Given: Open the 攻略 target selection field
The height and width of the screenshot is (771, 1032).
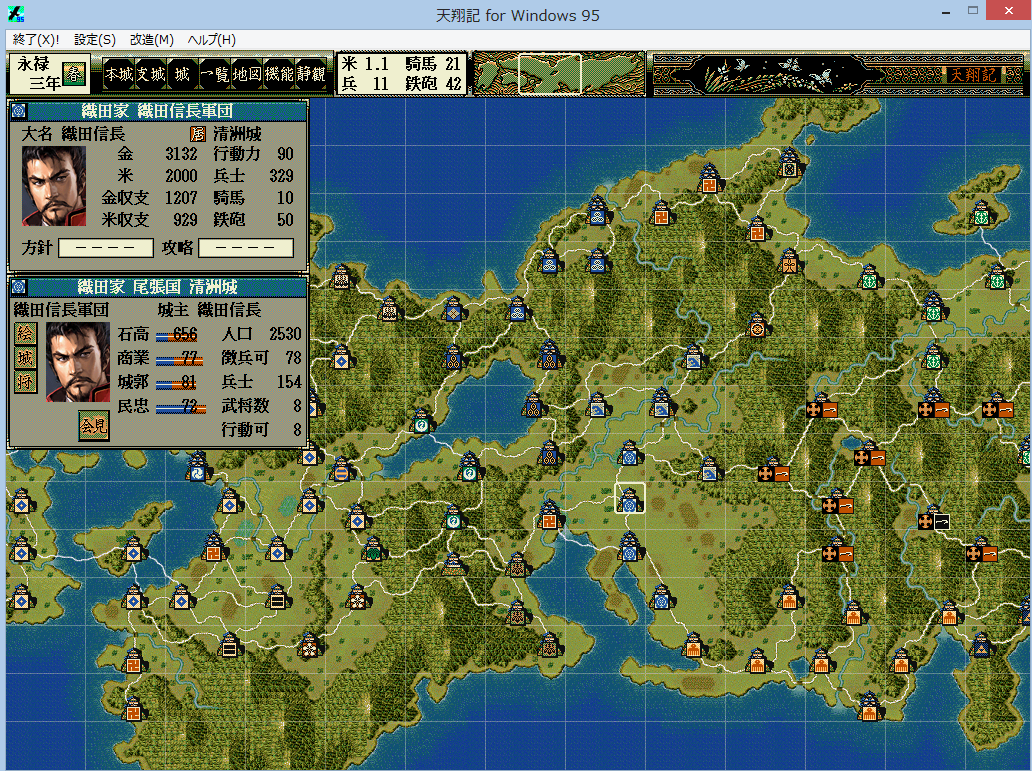Looking at the screenshot, I should pyautogui.click(x=246, y=247).
